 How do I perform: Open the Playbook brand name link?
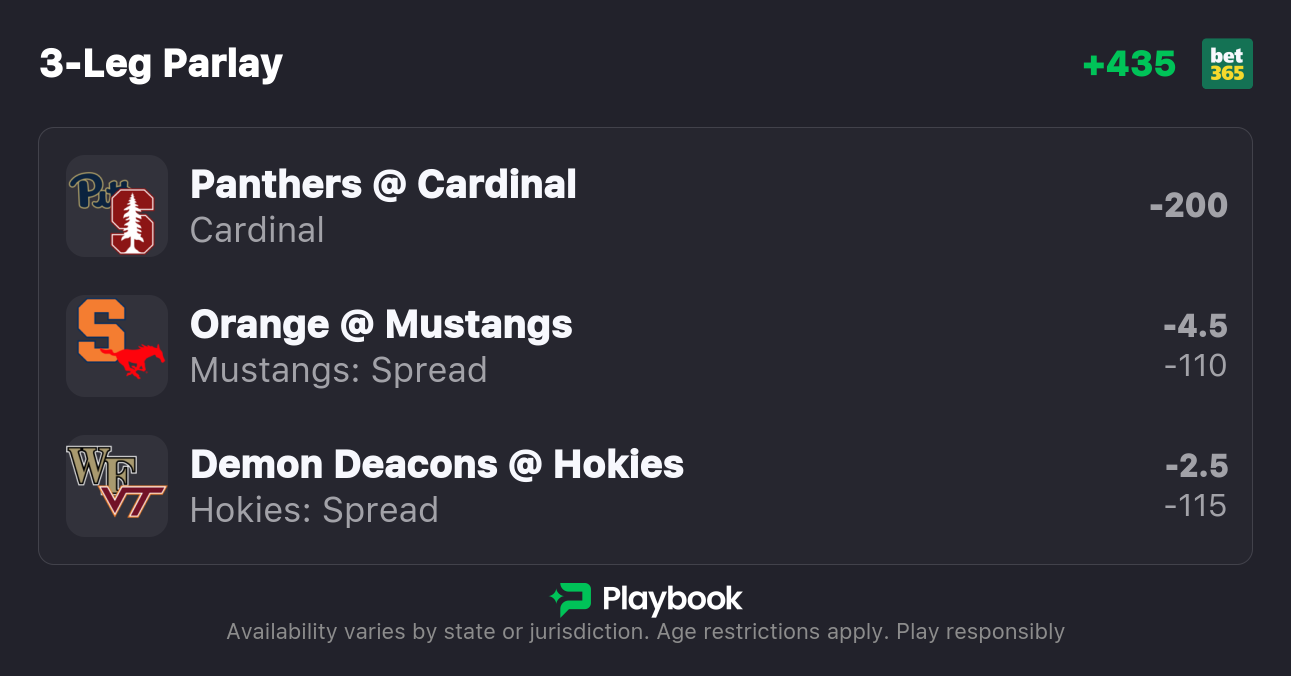pos(672,599)
